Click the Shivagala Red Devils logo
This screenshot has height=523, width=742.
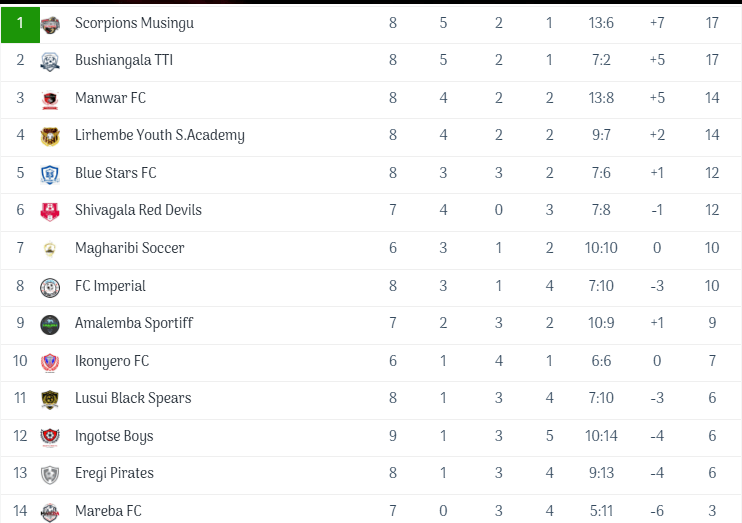(50, 211)
